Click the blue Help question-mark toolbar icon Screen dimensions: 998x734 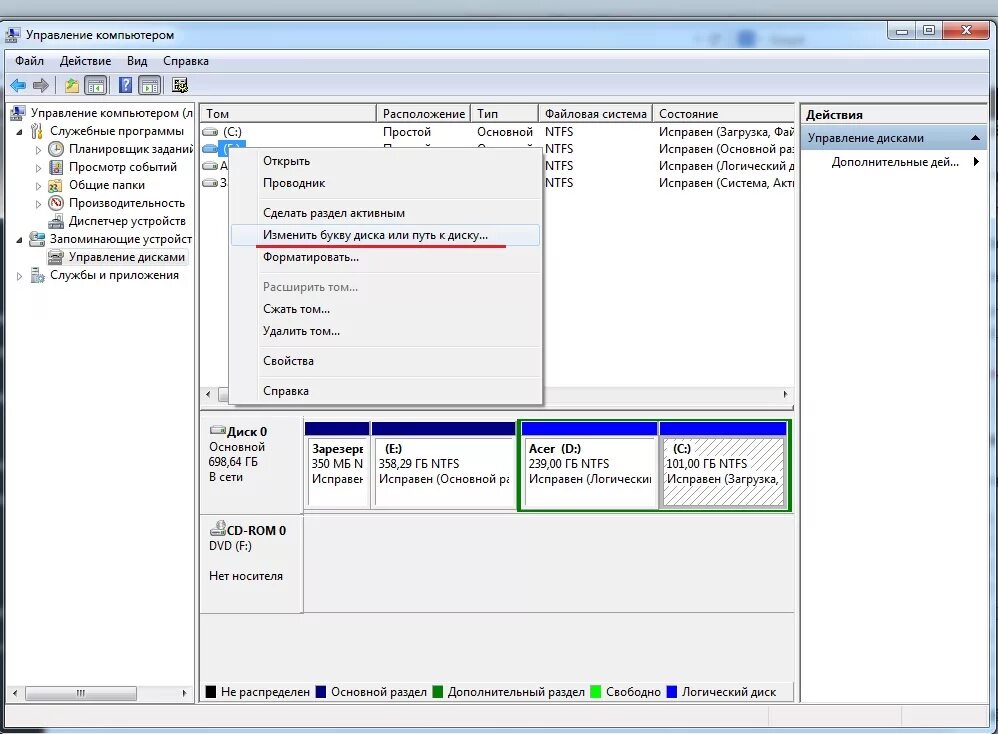pyautogui.click(x=125, y=85)
